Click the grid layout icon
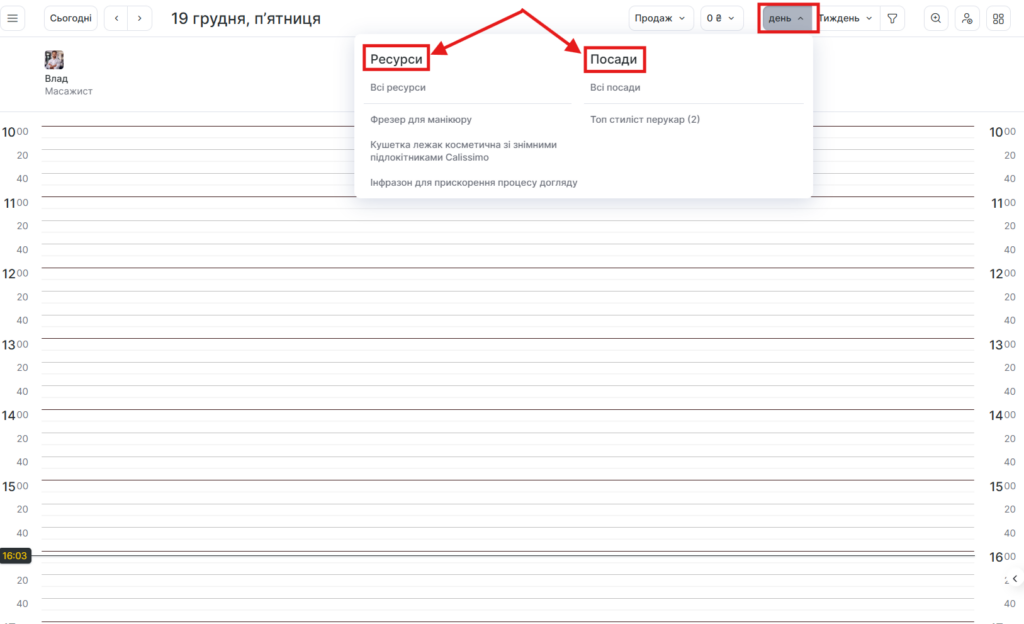Viewport: 1024px width, 624px height. tap(998, 18)
